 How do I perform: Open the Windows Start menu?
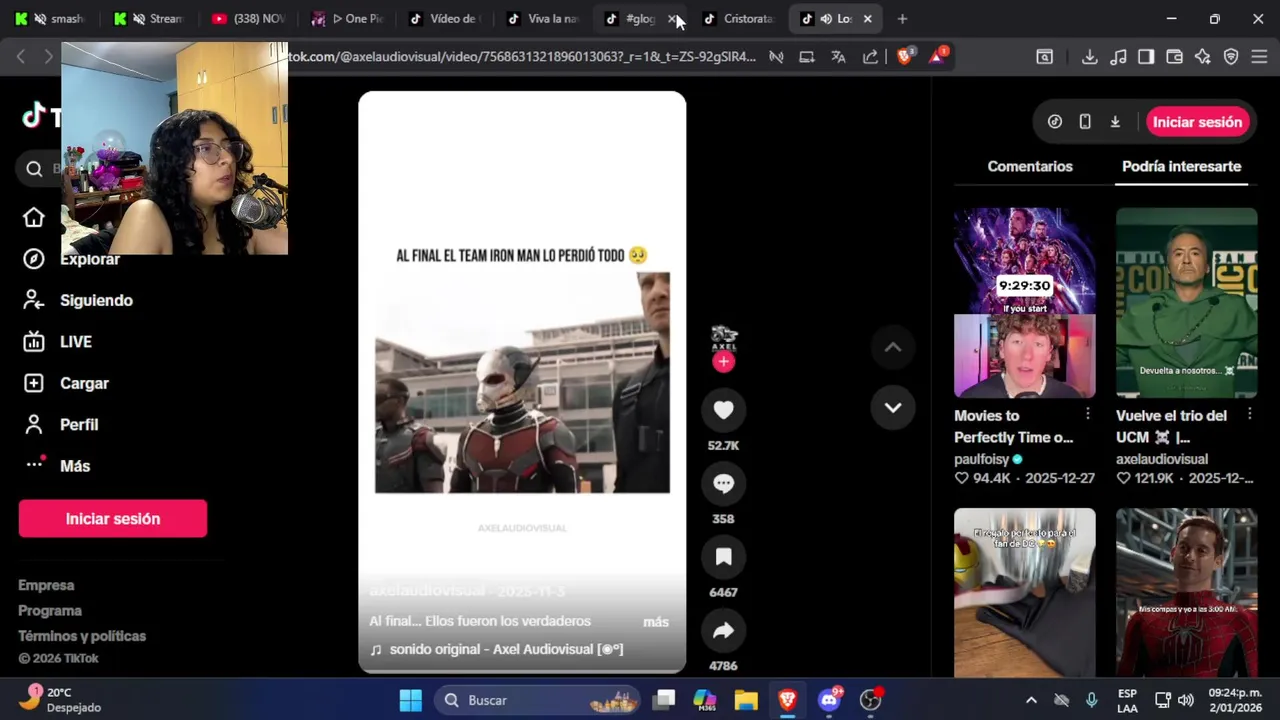(x=410, y=700)
